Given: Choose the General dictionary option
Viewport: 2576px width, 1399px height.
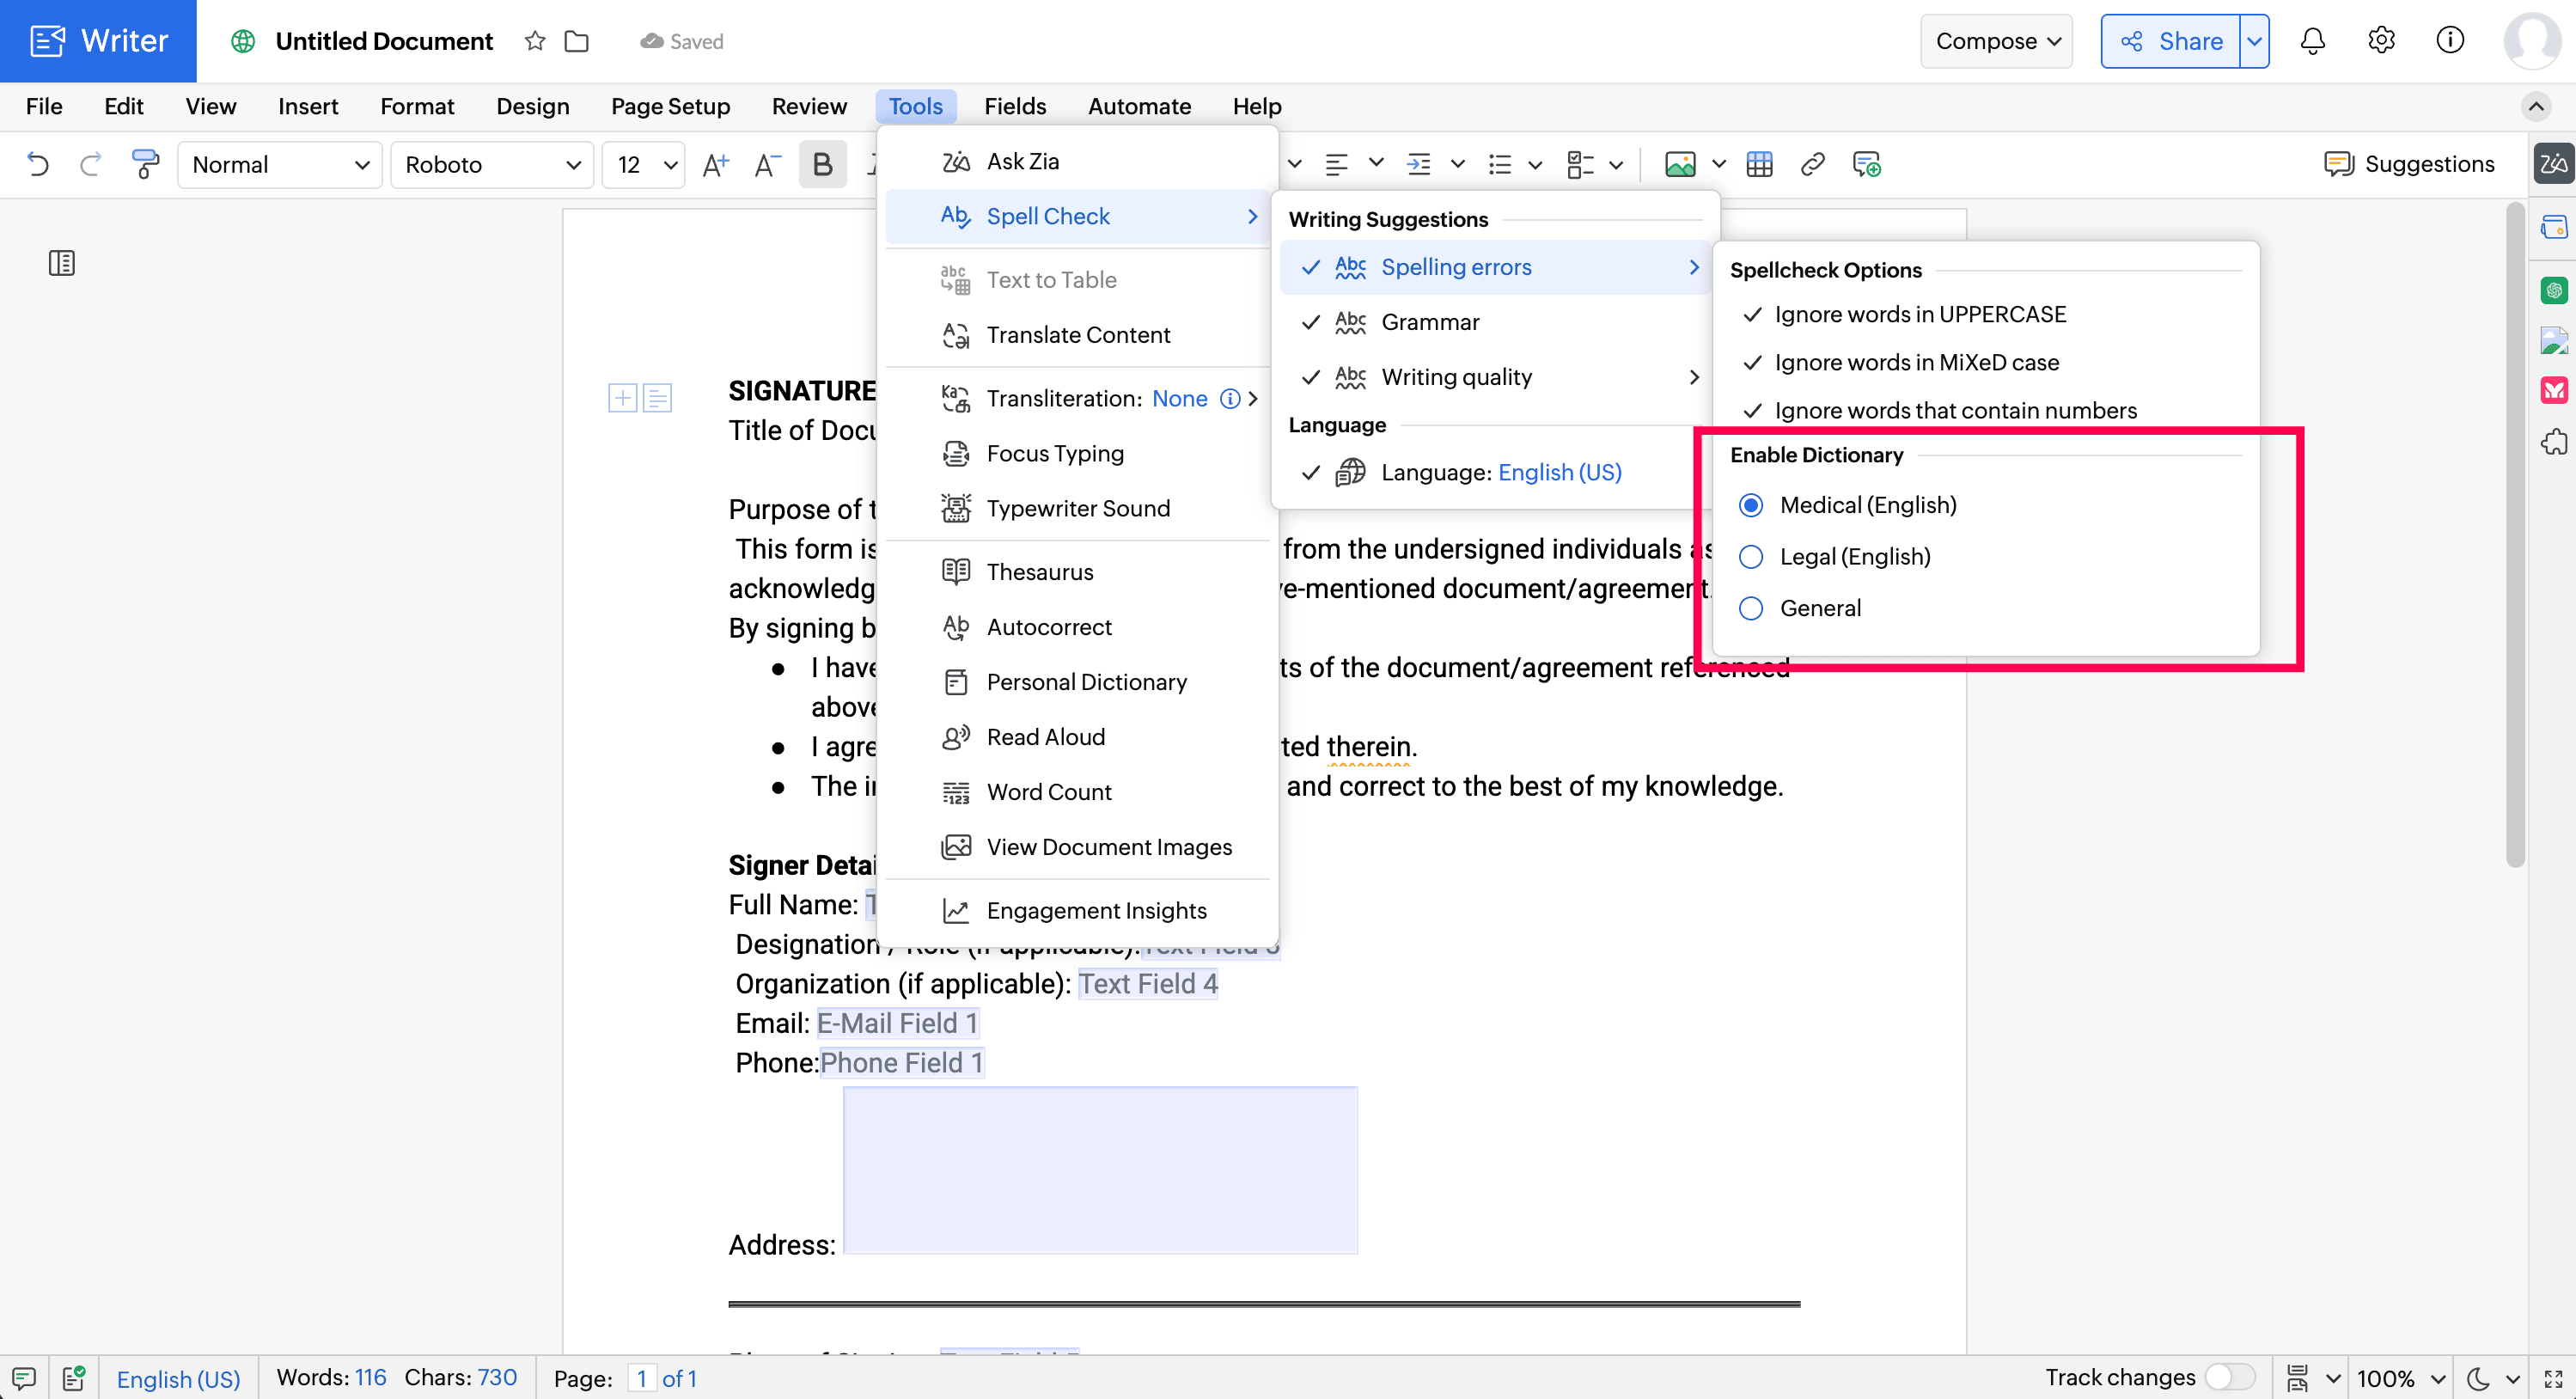Looking at the screenshot, I should tap(1751, 608).
